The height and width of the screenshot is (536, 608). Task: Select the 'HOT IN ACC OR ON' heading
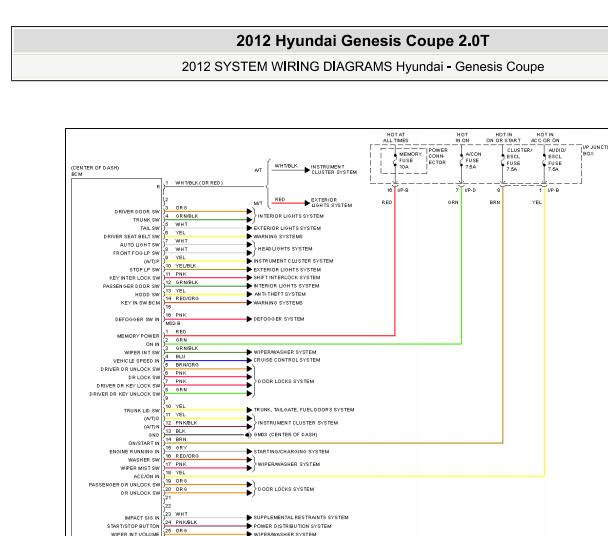click(545, 137)
